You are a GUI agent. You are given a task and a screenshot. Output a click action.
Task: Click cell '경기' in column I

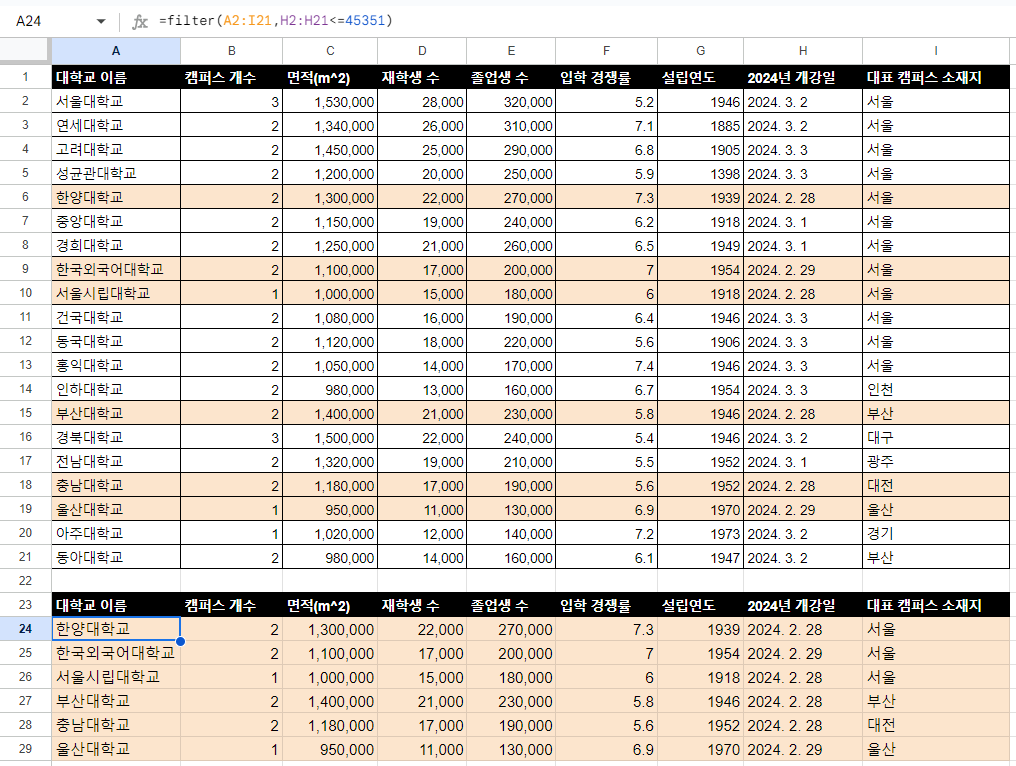tap(936, 533)
